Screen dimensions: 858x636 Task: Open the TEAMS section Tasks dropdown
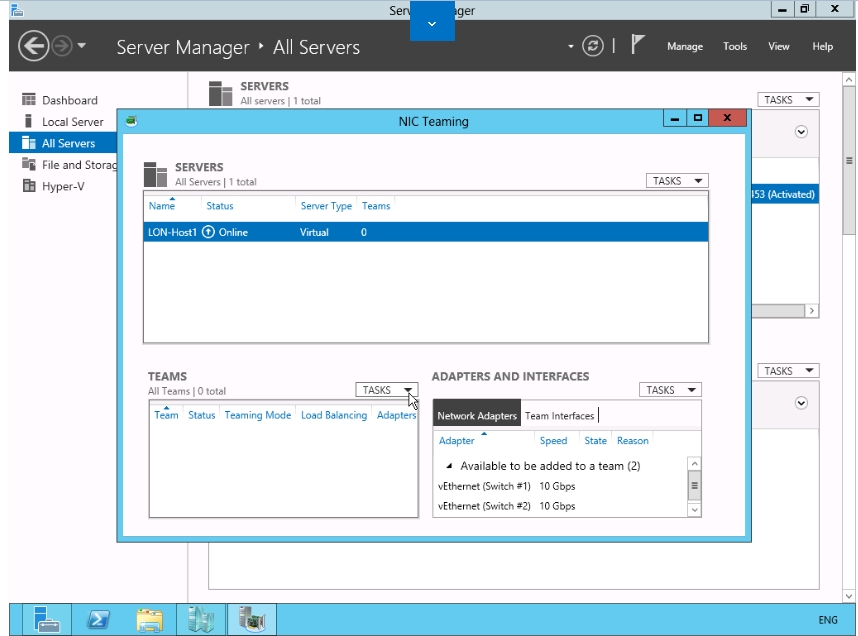click(386, 390)
